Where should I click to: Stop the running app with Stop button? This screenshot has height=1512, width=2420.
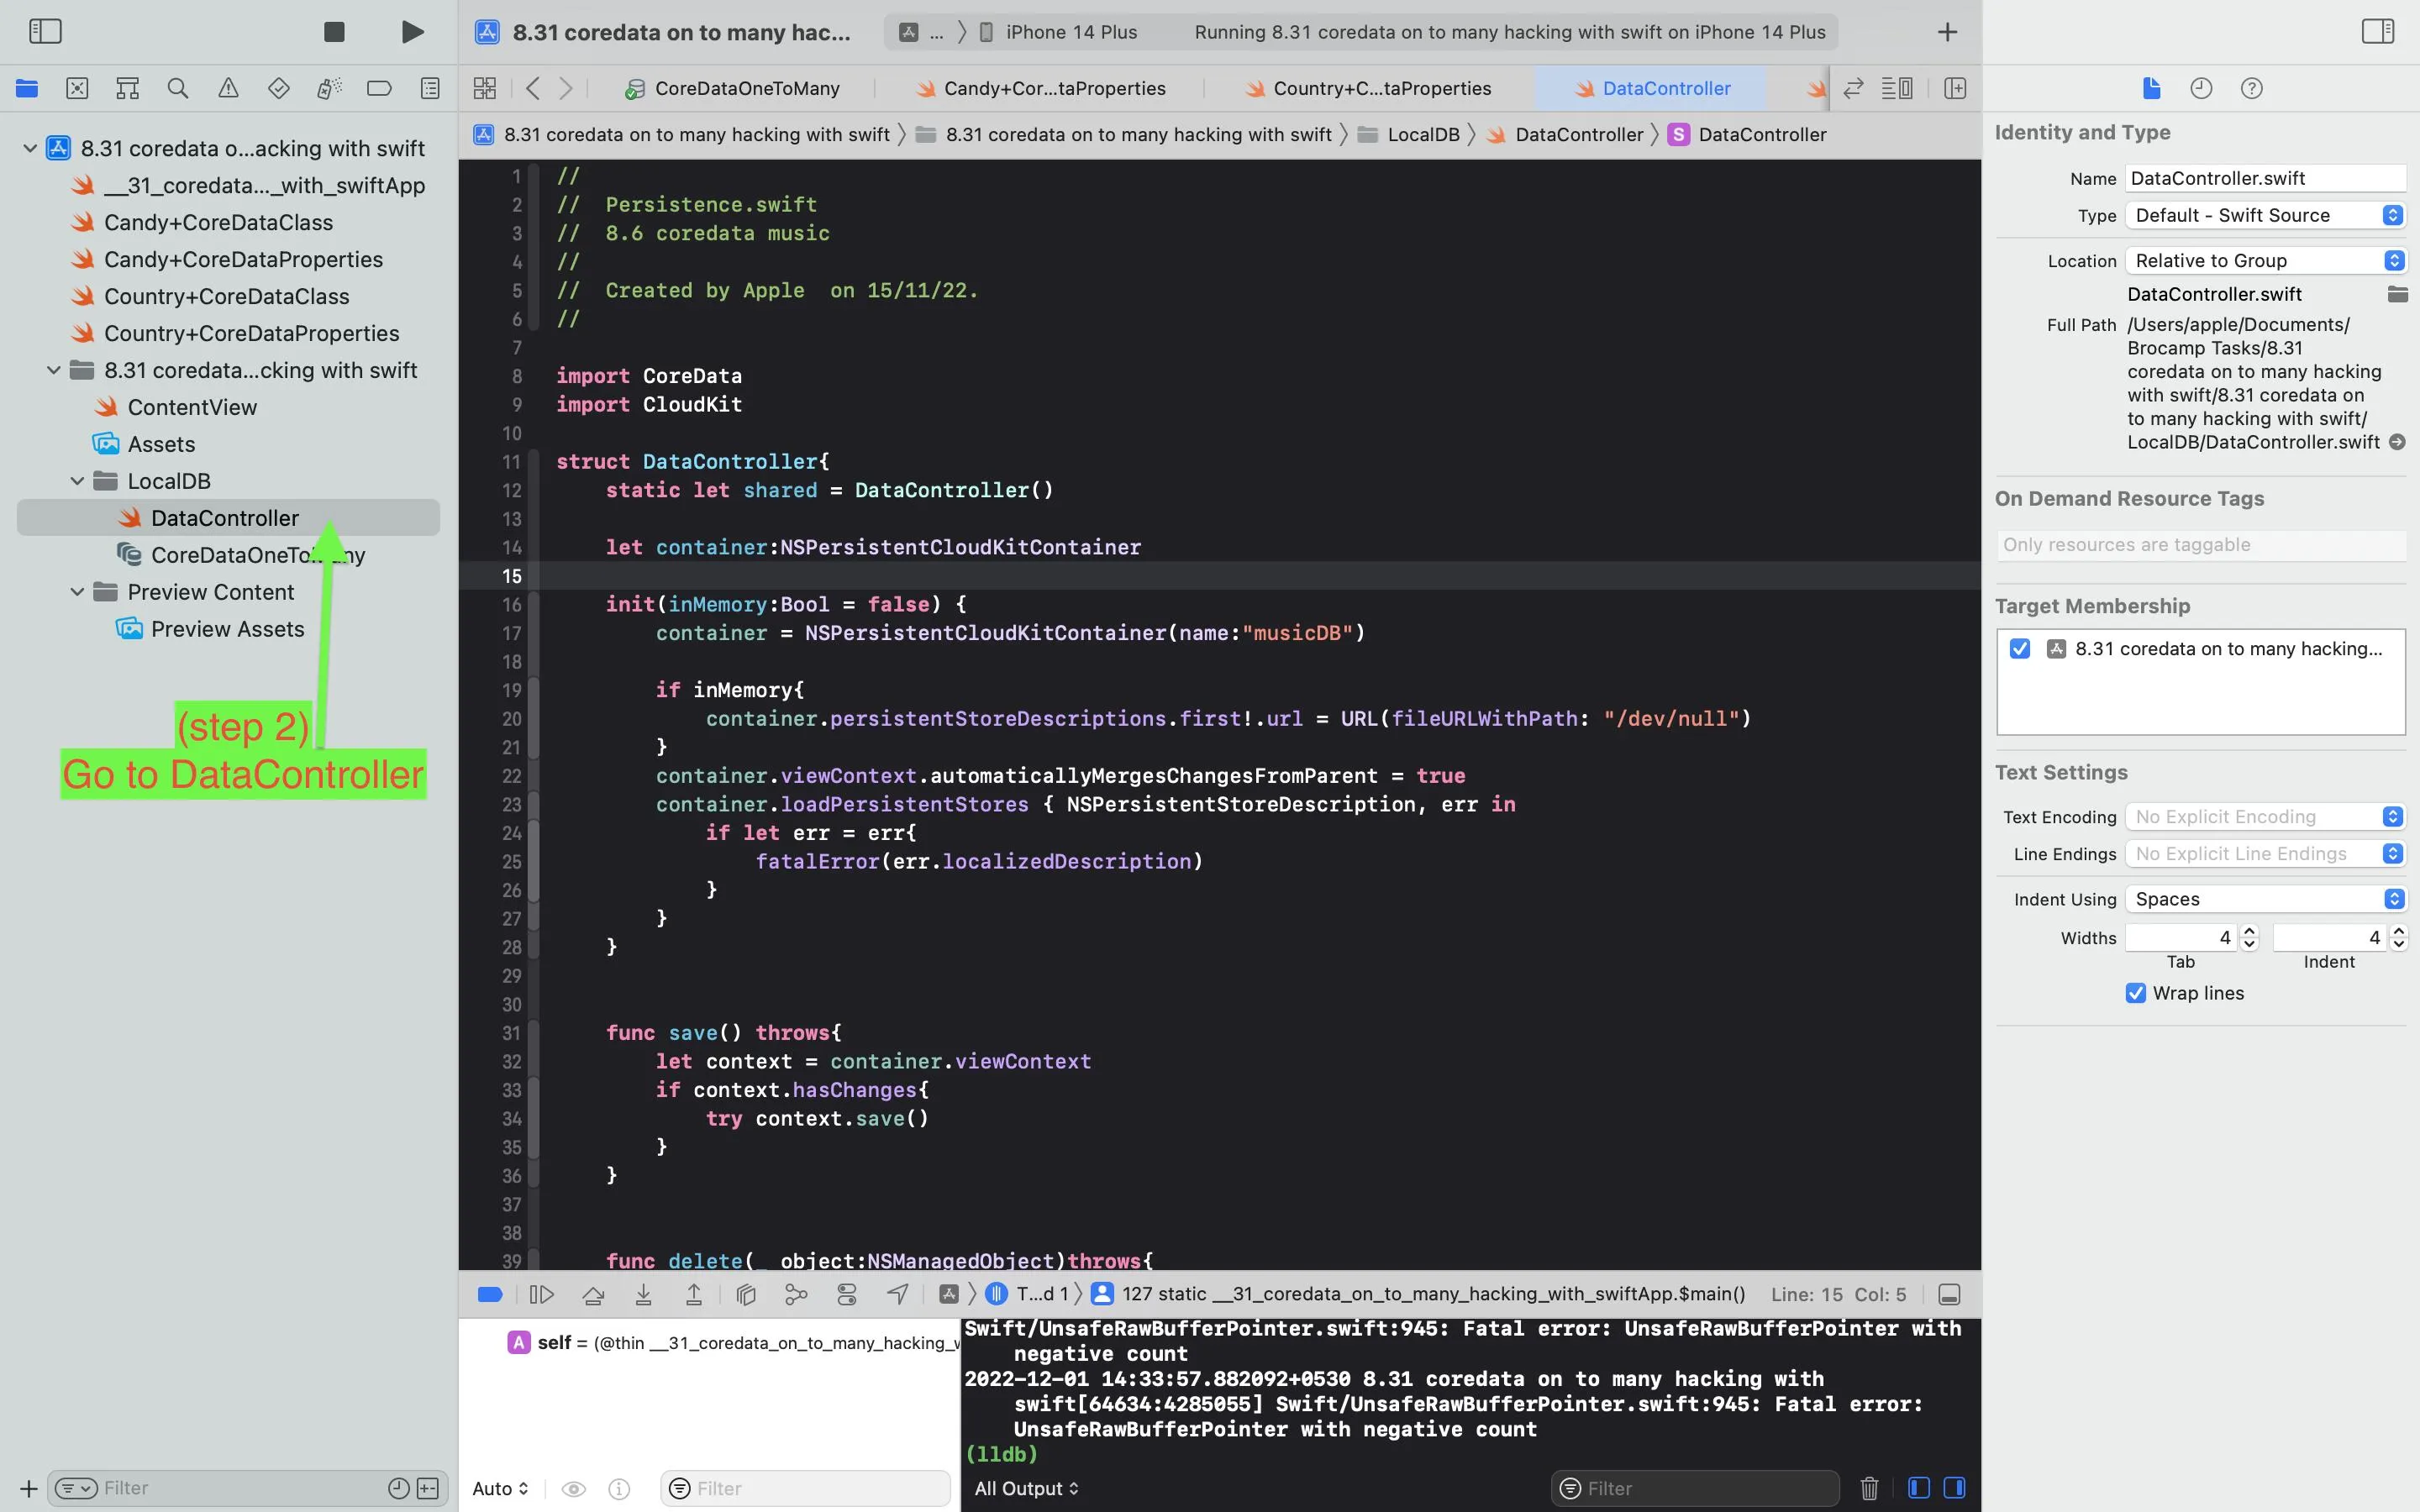tap(334, 32)
